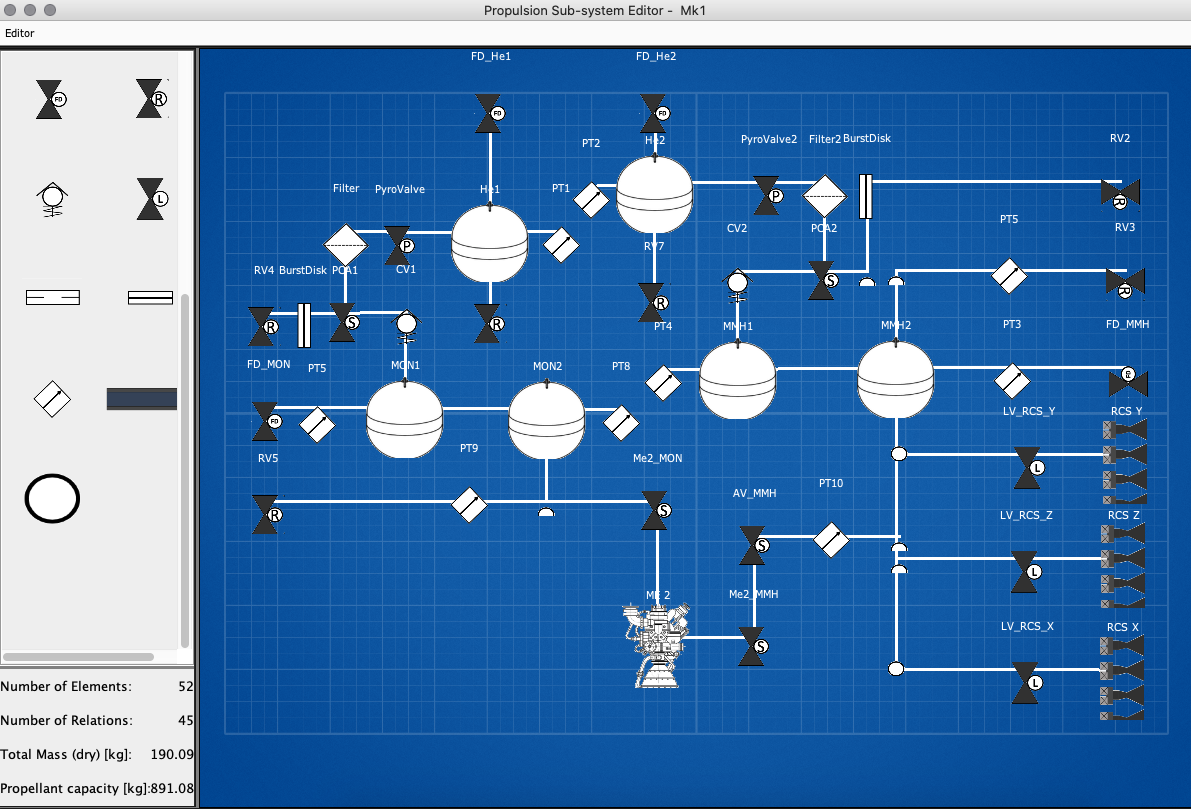Select the R relief valve in the palette
Screen dimensions: 1191x809
coord(151,99)
